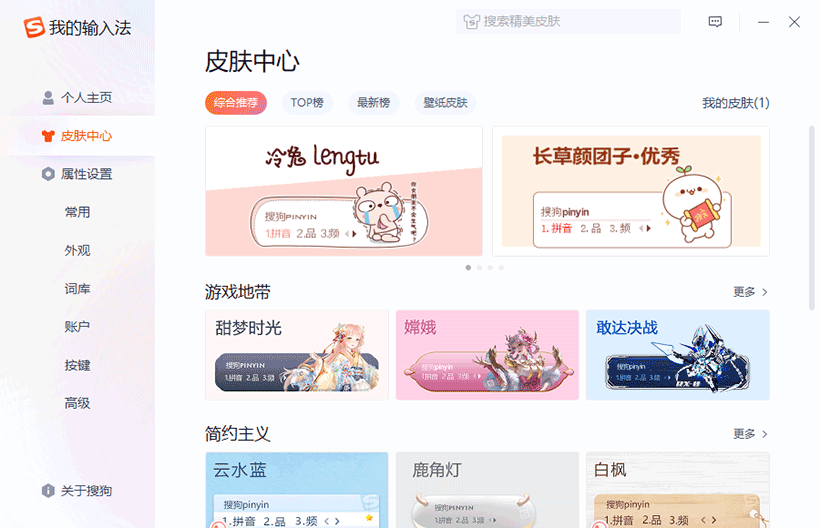Select the first carousel page dot
This screenshot has width=820, height=528.
tap(468, 268)
